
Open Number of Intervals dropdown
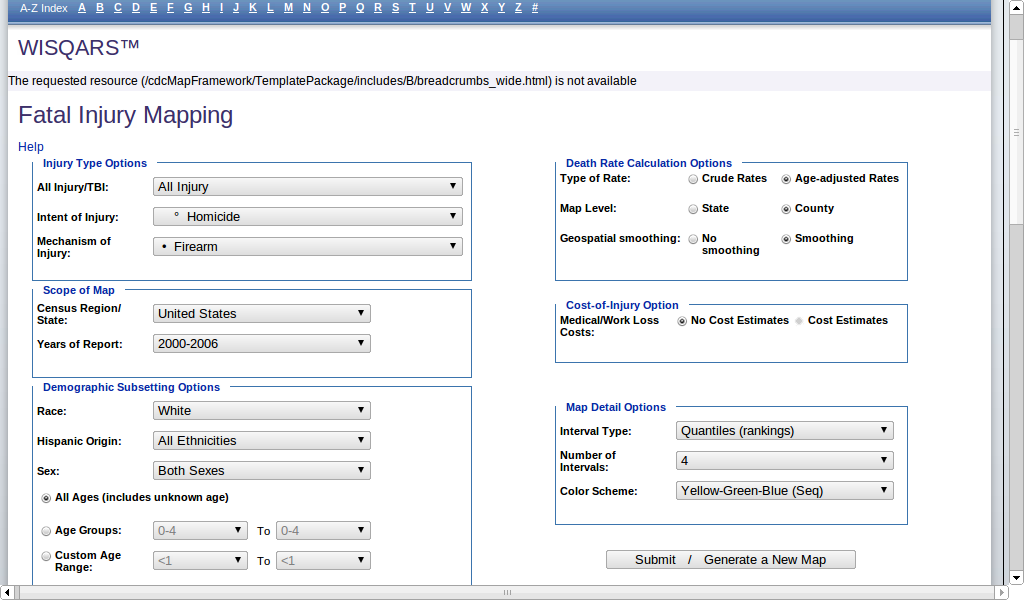783,460
